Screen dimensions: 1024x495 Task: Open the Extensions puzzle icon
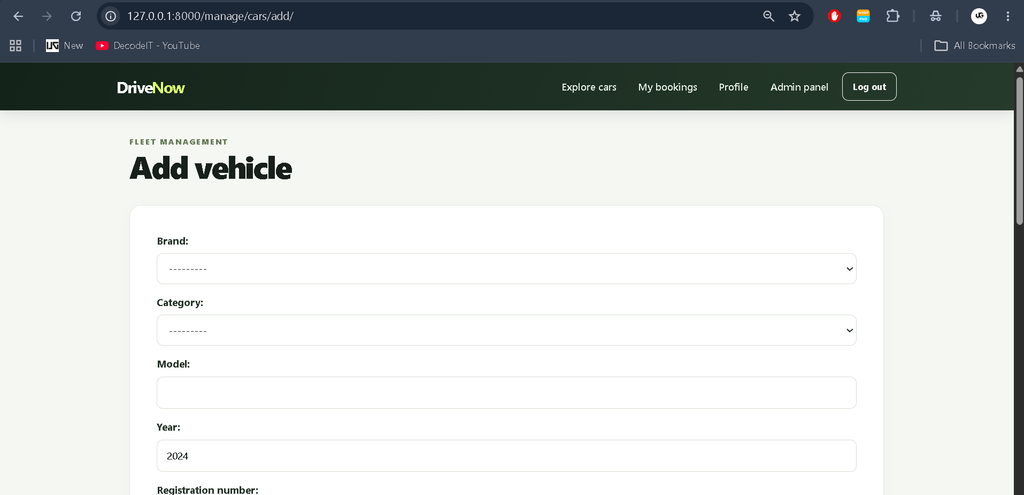pos(892,16)
